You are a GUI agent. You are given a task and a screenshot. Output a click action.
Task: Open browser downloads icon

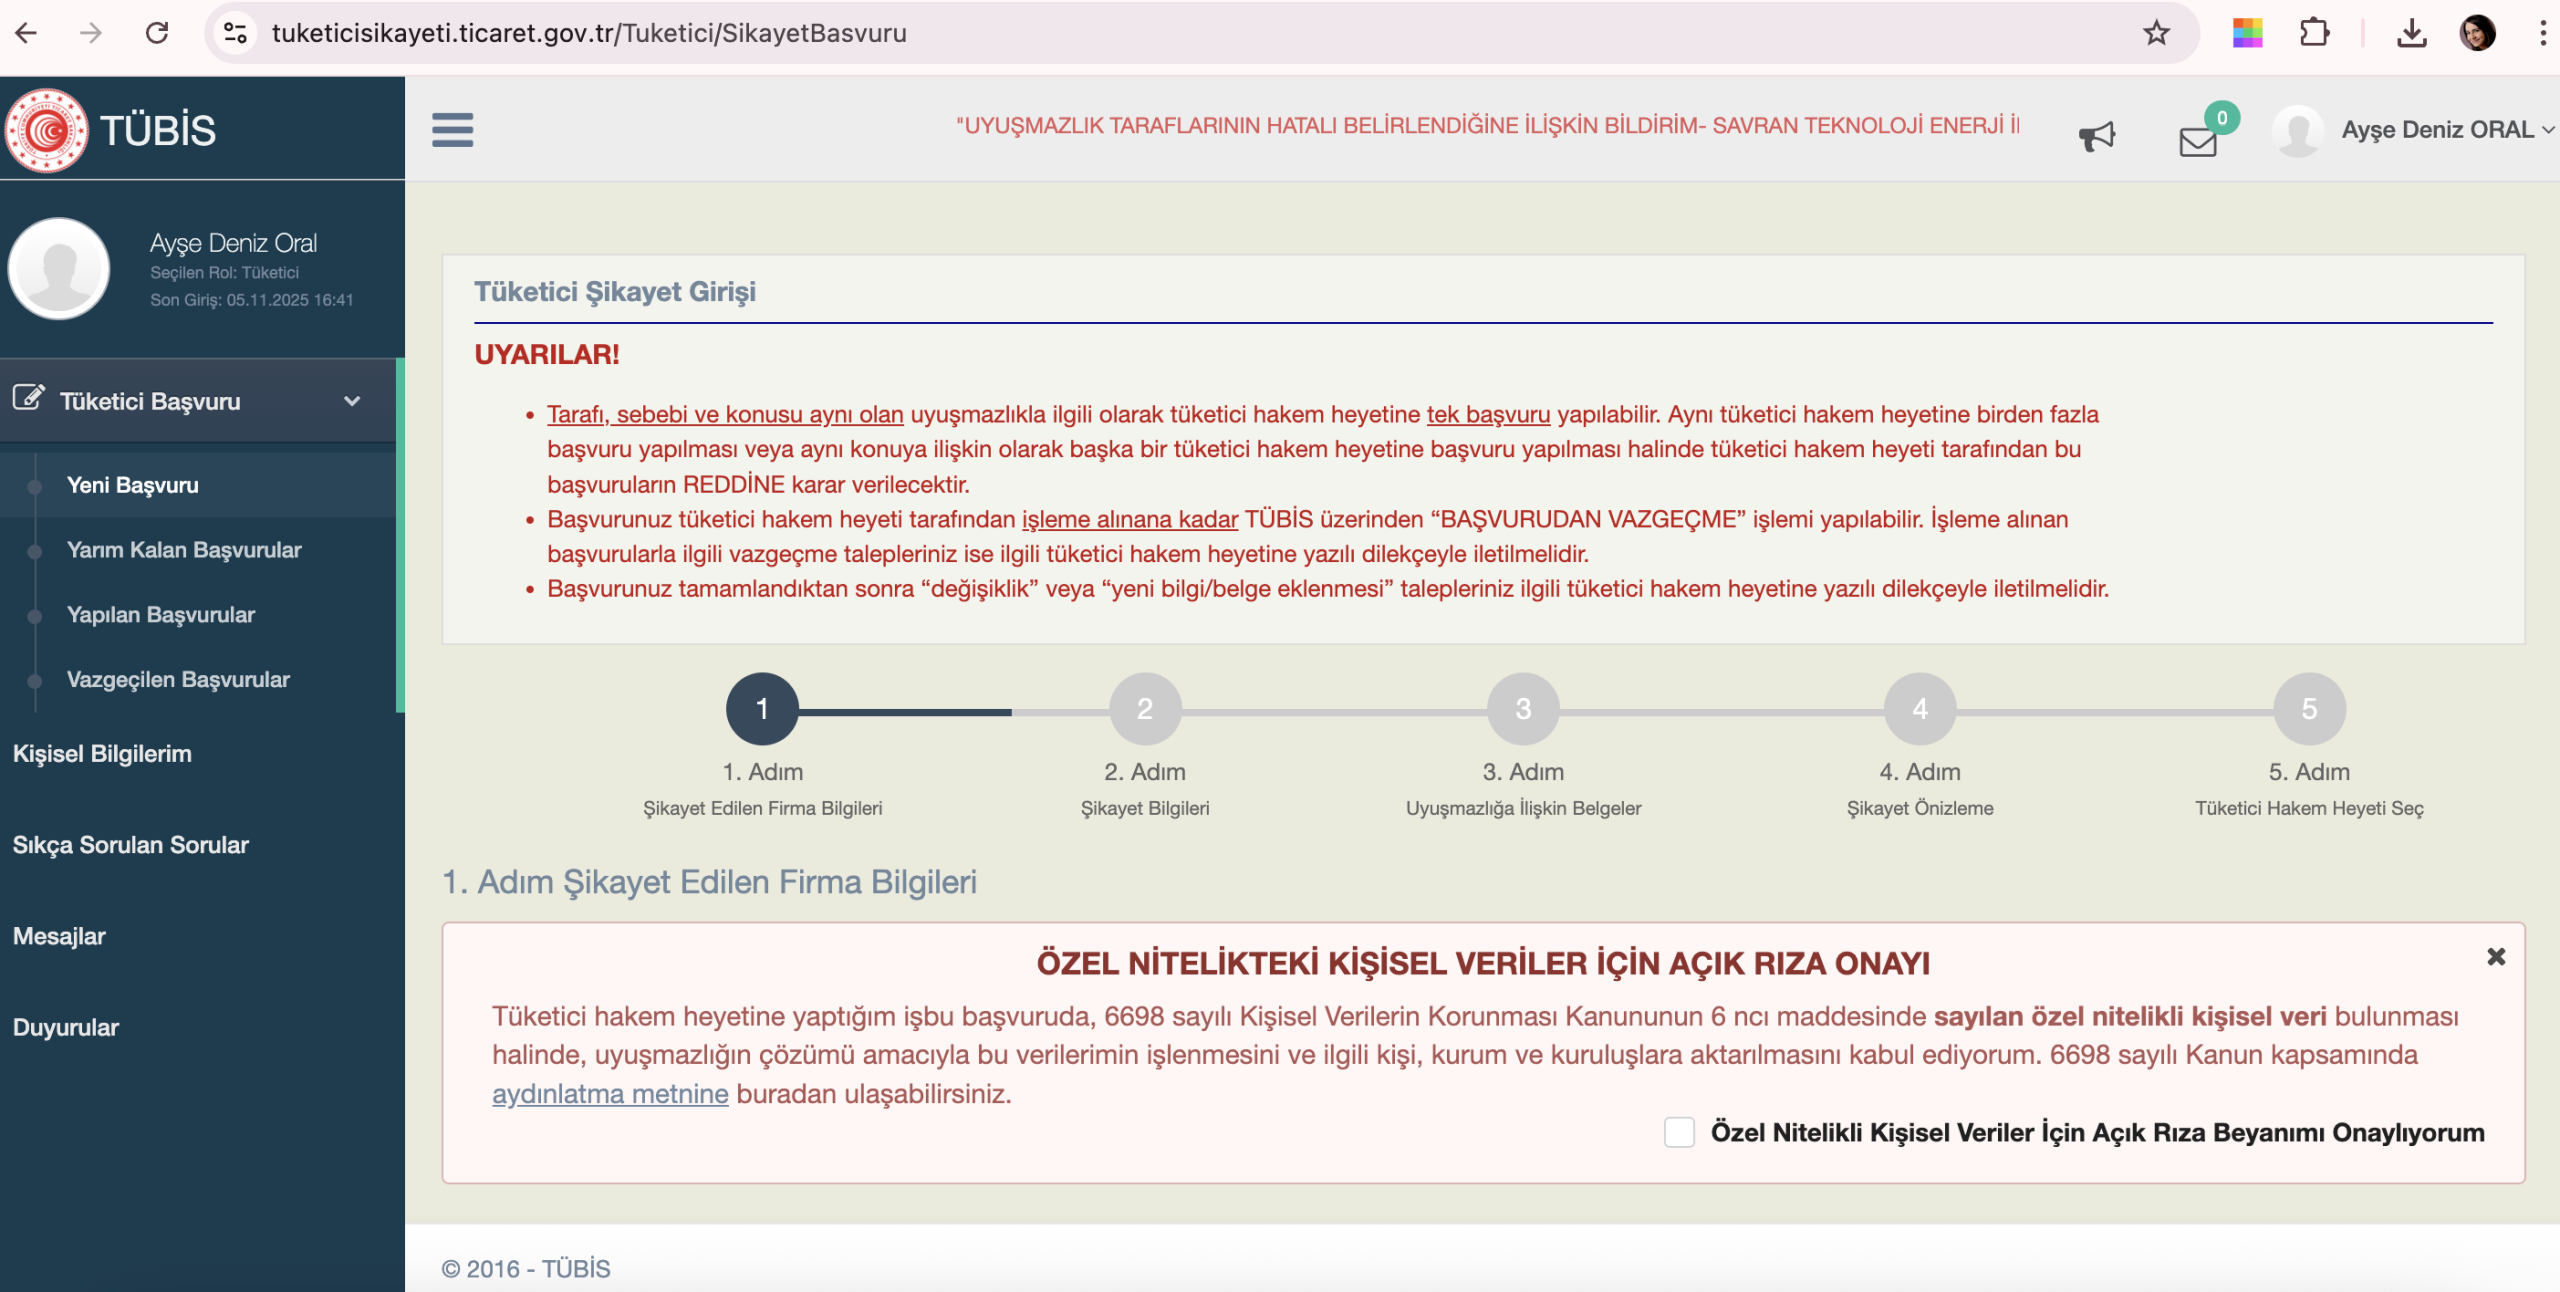click(x=2411, y=33)
